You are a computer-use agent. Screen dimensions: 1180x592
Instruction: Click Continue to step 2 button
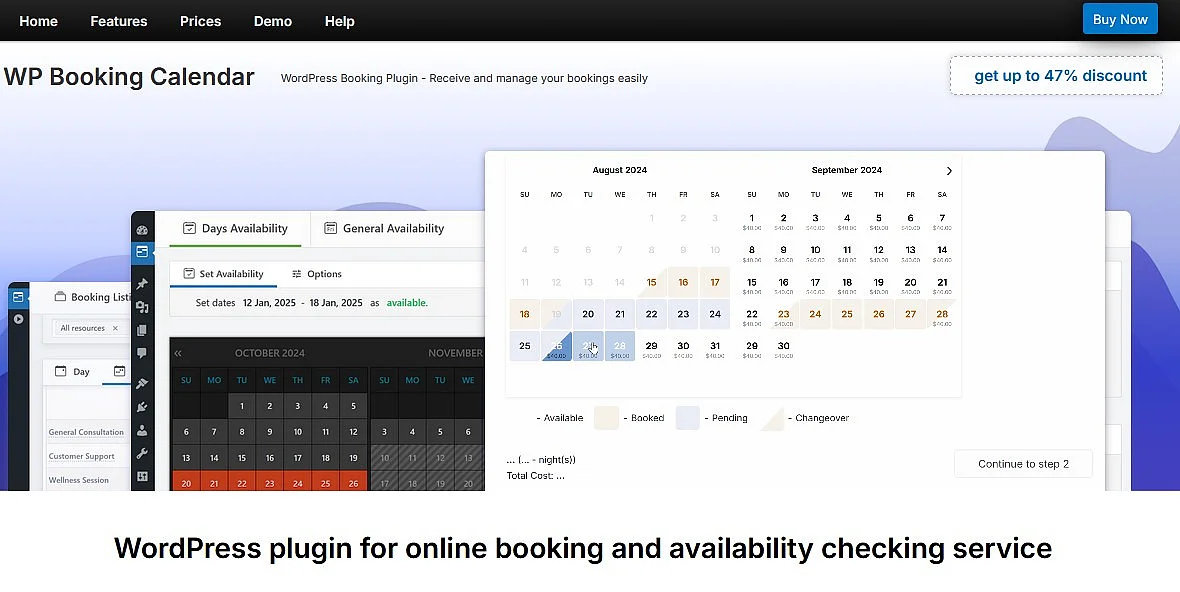coord(1023,464)
